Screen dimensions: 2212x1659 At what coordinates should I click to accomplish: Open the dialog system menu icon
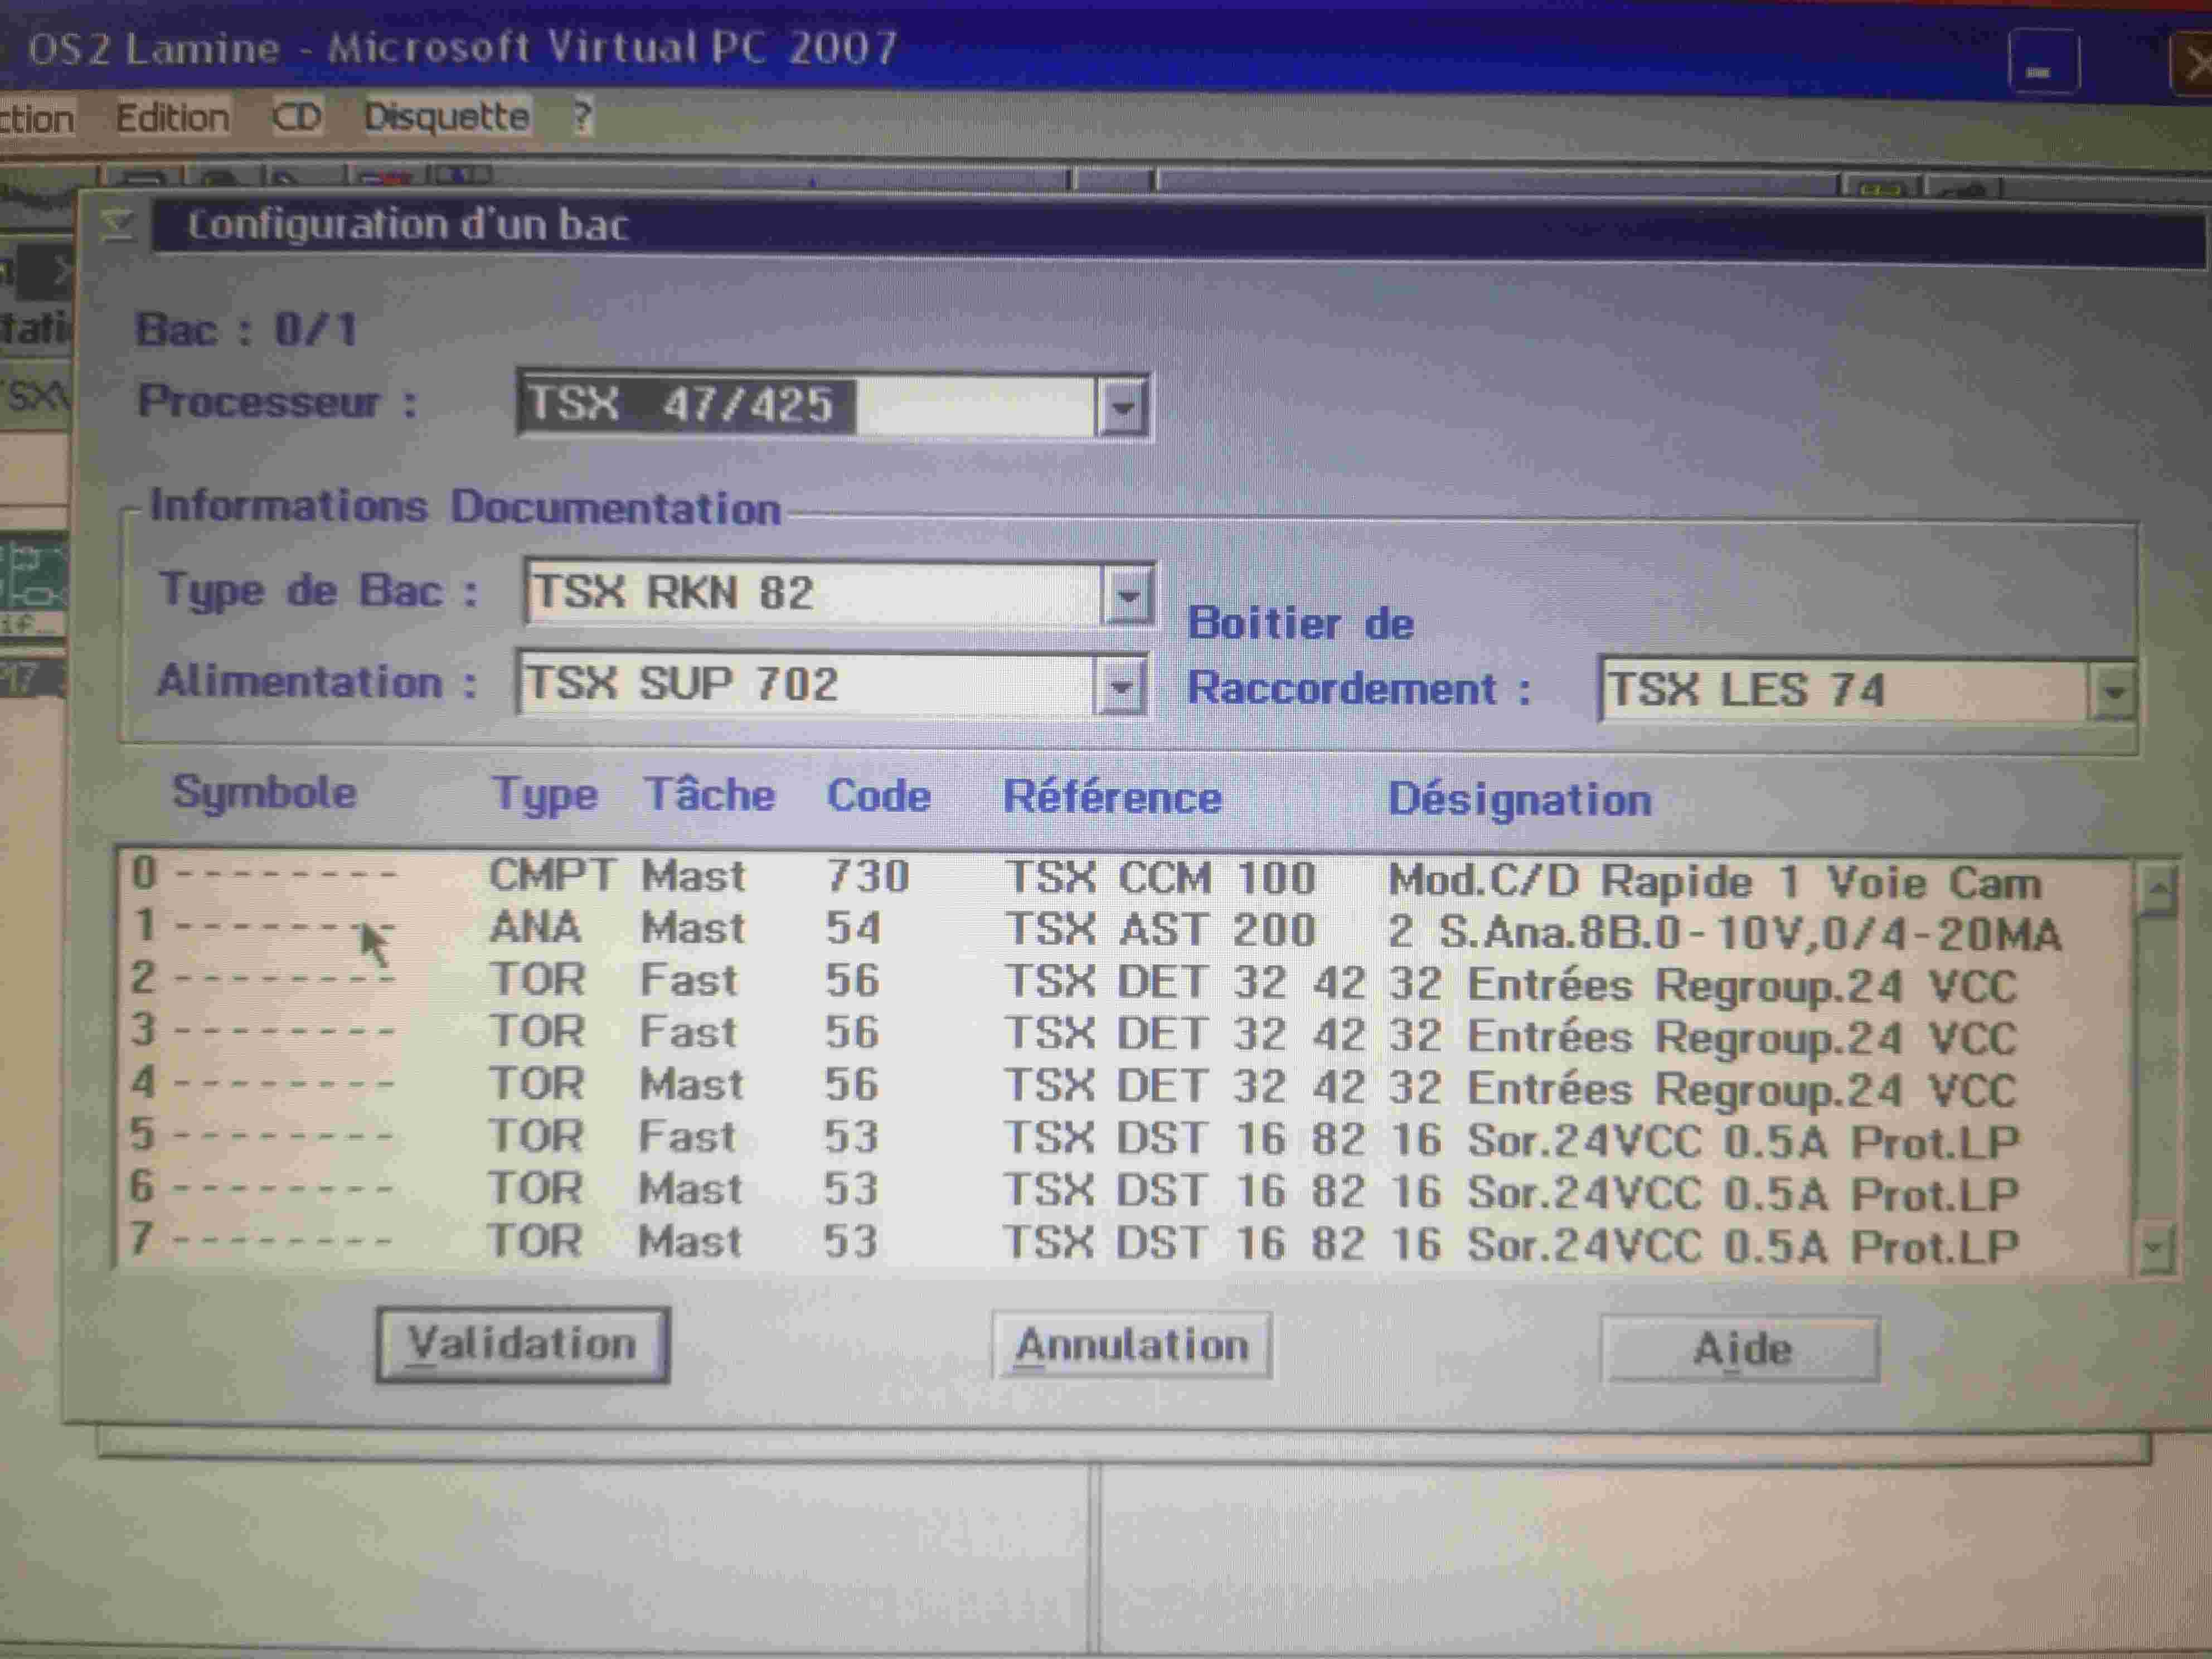(117, 226)
